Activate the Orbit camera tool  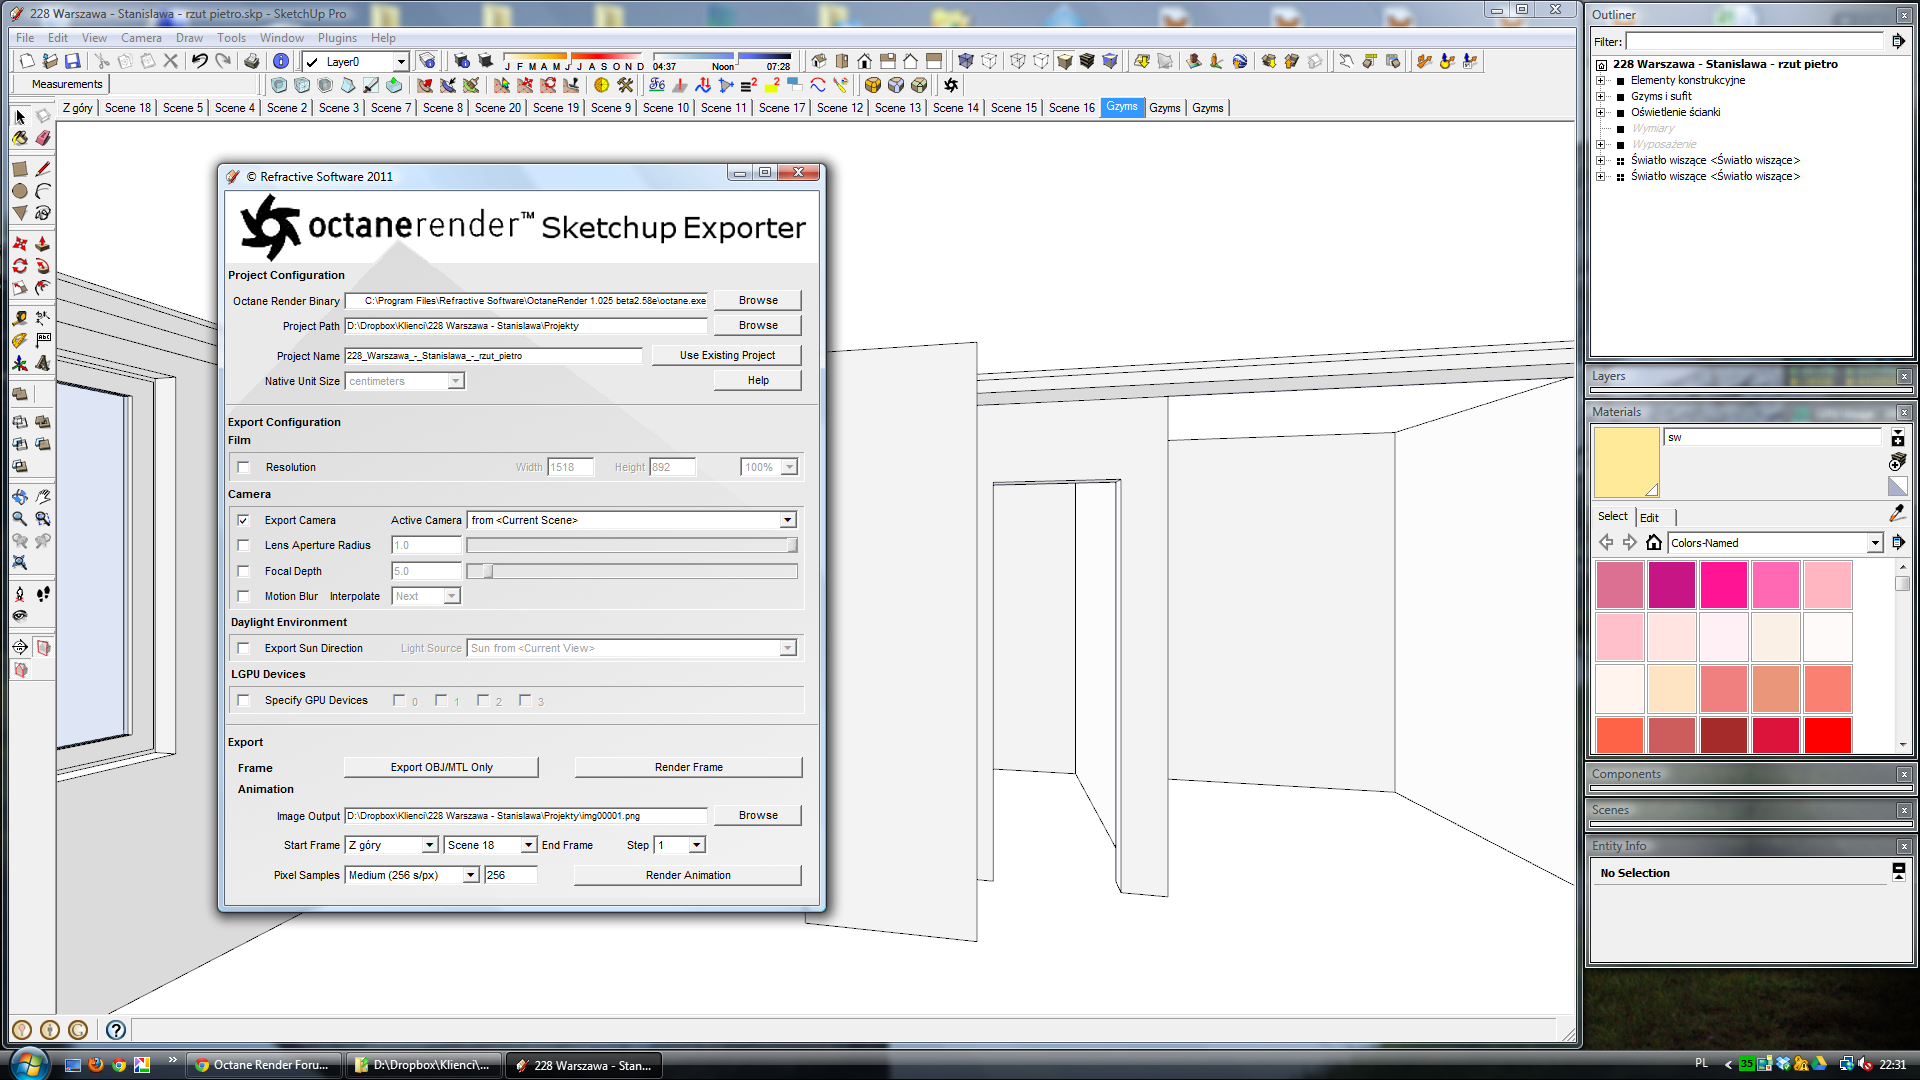20,496
